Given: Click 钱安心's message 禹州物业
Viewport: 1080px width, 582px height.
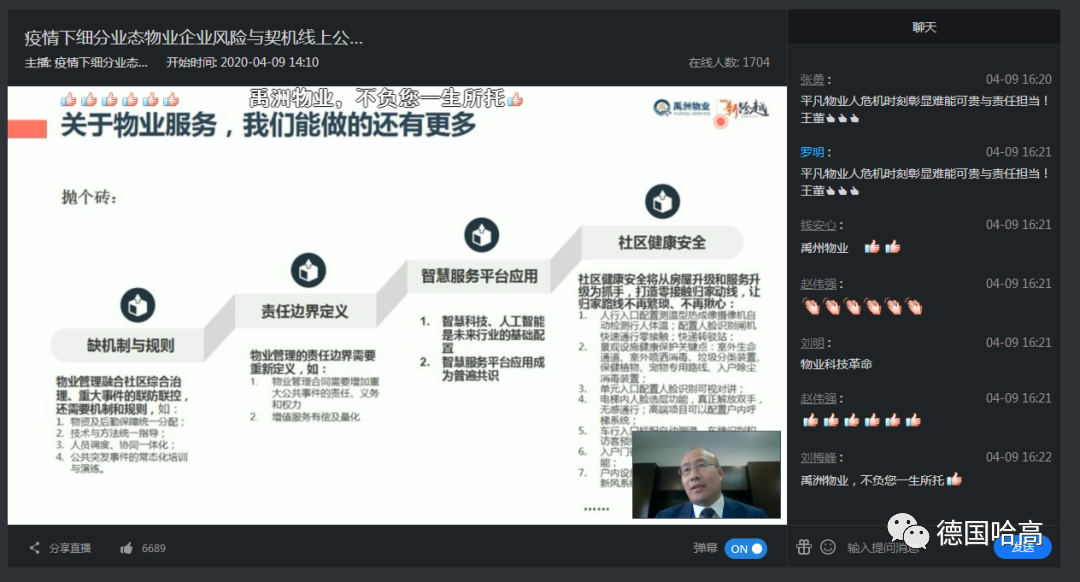Looking at the screenshot, I should [824, 248].
